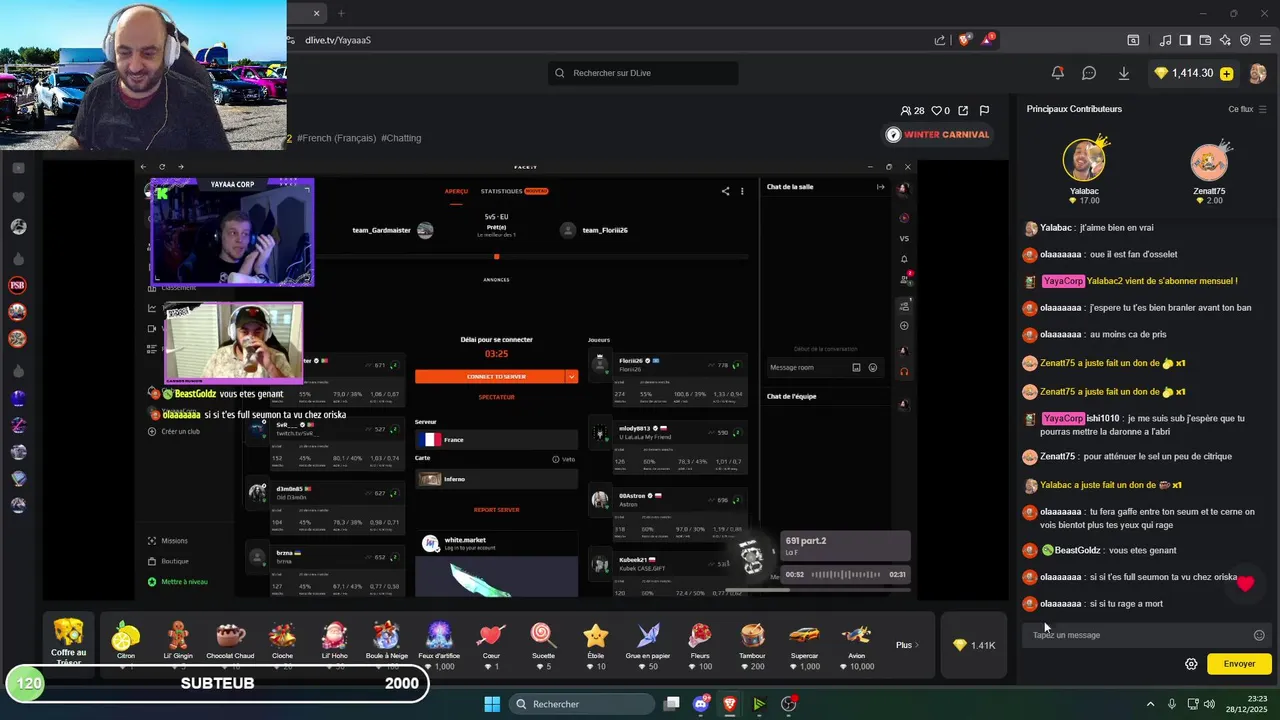Open the #Chatting tag
The height and width of the screenshot is (720, 1280).
[x=401, y=138]
